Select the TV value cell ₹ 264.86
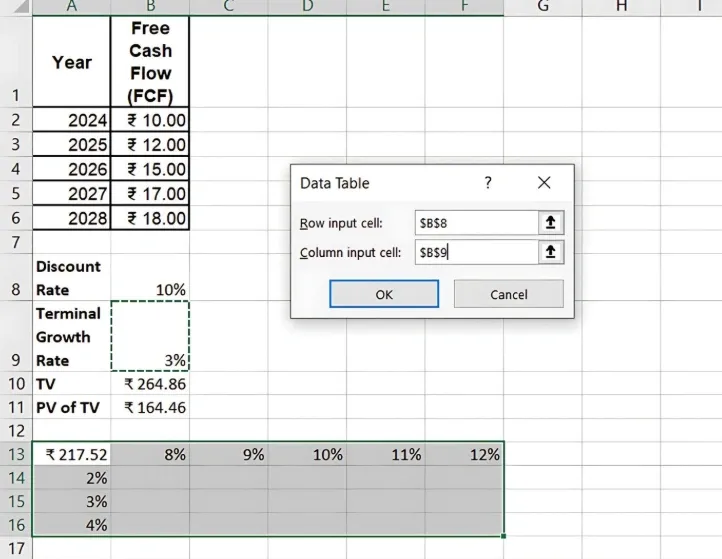The image size is (722, 559). click(x=150, y=384)
